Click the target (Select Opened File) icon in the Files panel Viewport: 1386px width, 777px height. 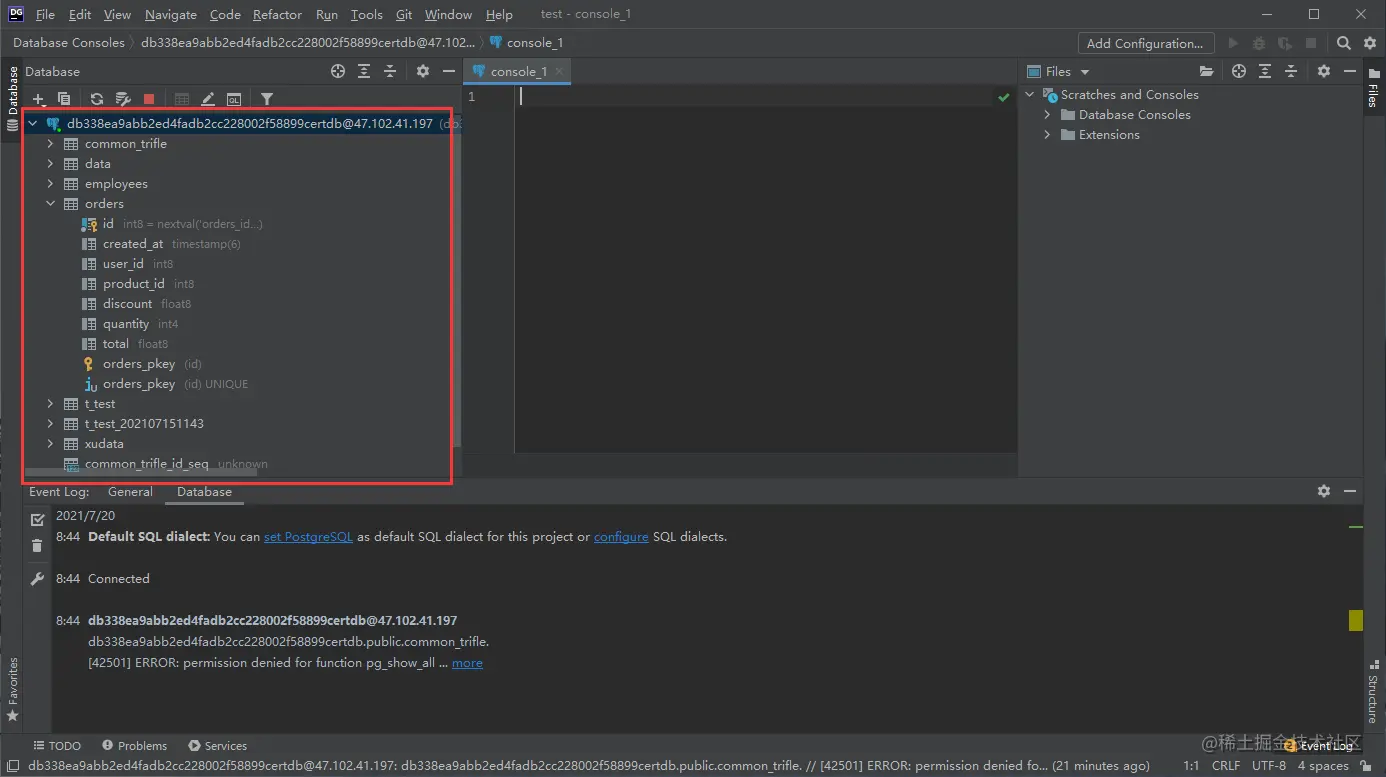pyautogui.click(x=1239, y=71)
